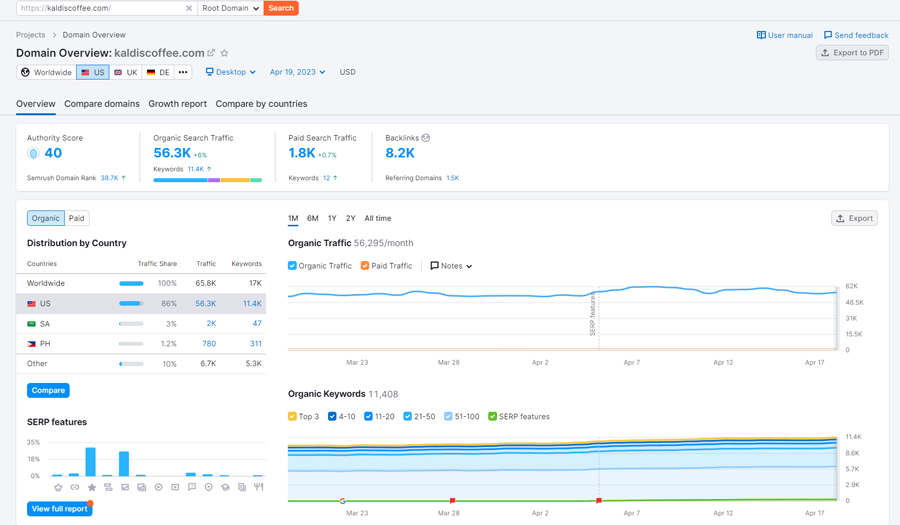This screenshot has width=900, height=525.
Task: Select the DE database
Action: [x=158, y=72]
